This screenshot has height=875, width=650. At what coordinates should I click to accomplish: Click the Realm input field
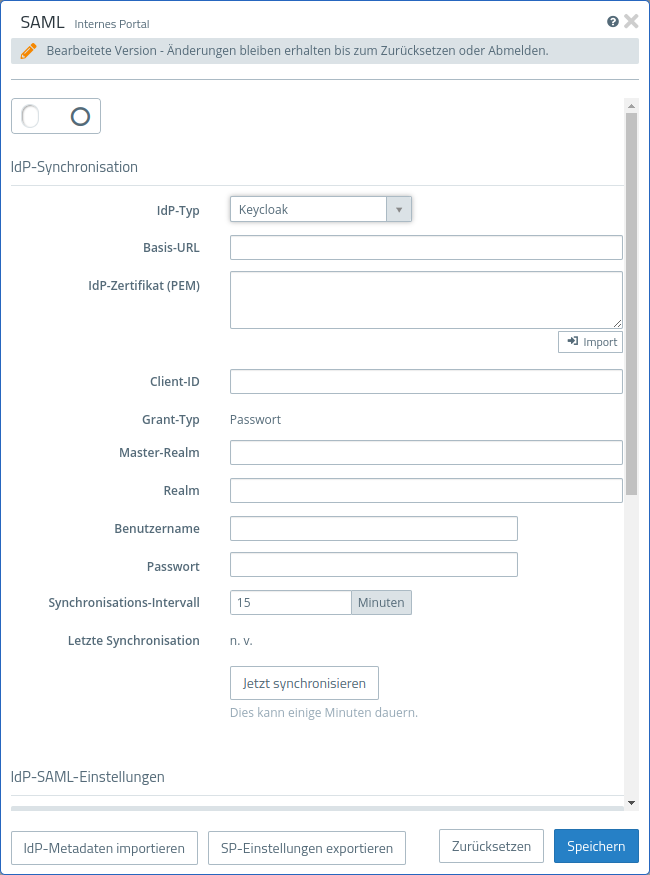(x=426, y=490)
